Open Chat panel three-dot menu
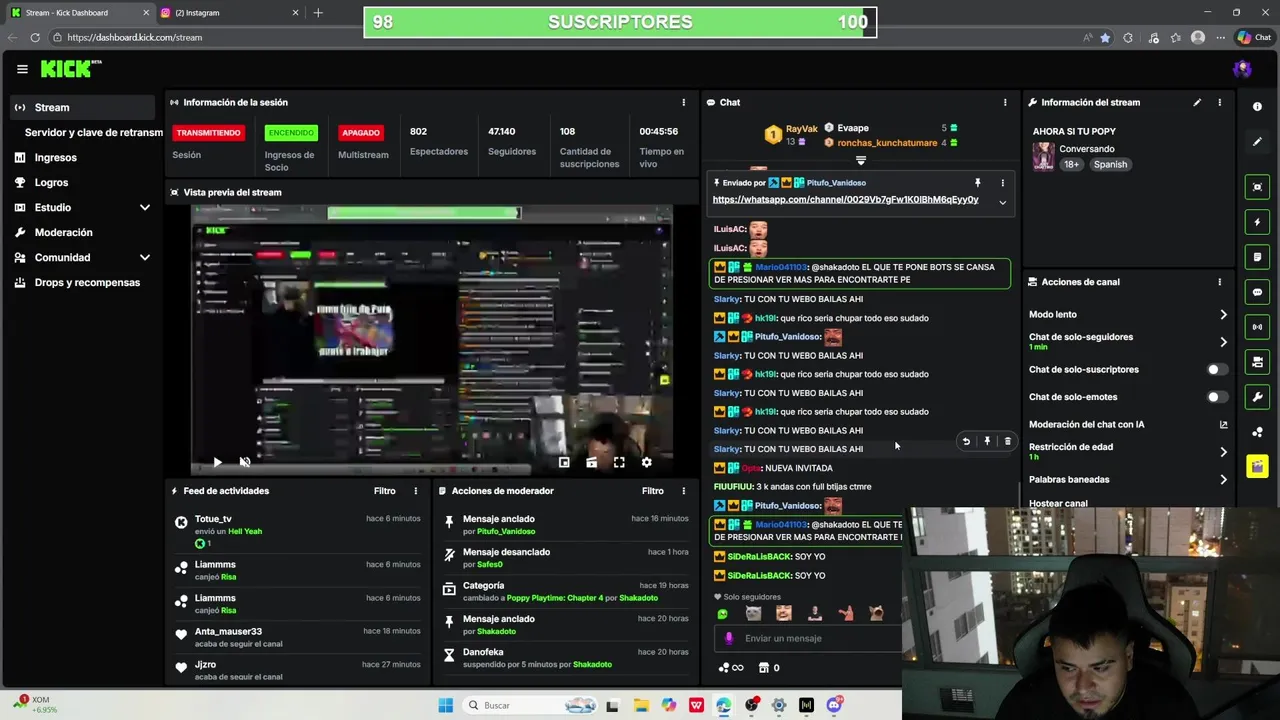Viewport: 1280px width, 720px height. (x=1005, y=102)
